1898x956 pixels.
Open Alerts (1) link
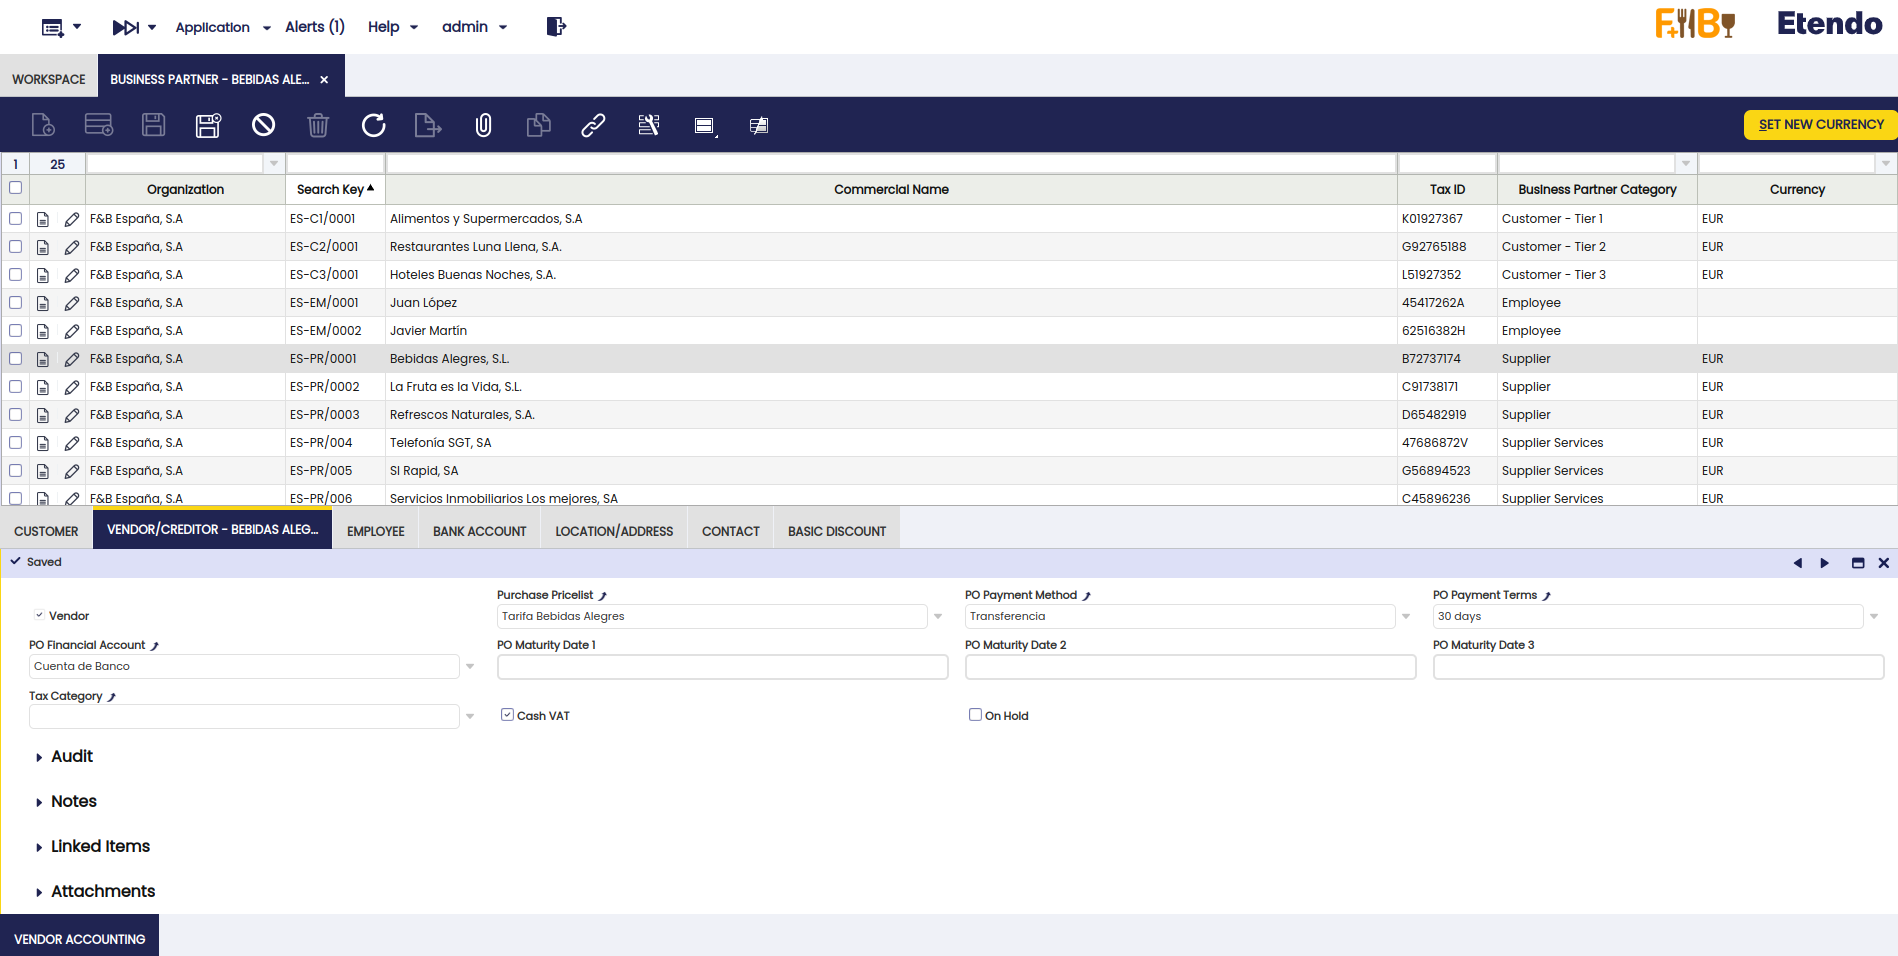[314, 27]
